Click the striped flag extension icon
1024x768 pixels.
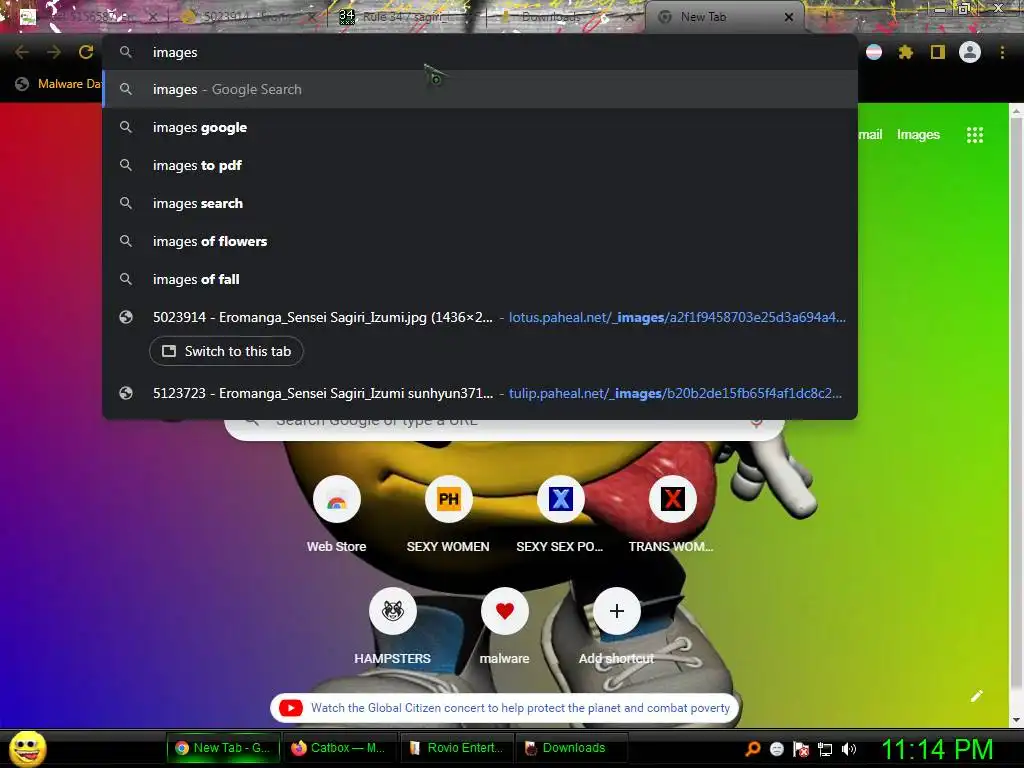(x=874, y=52)
